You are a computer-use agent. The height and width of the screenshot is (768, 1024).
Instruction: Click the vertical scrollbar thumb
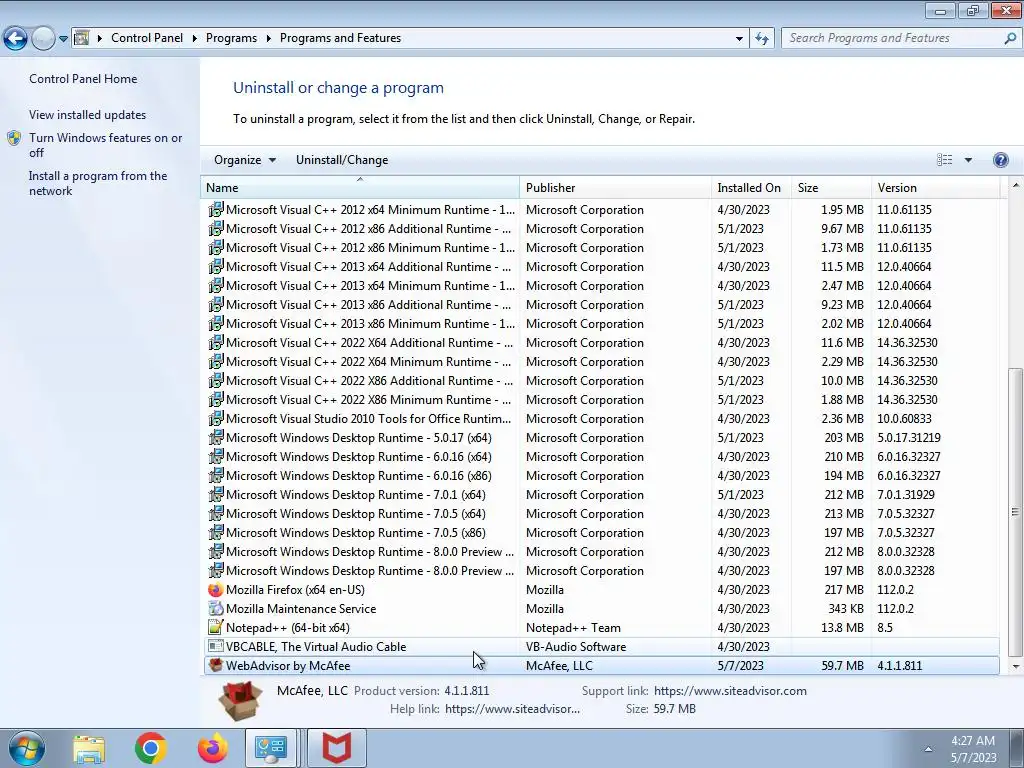click(1015, 512)
